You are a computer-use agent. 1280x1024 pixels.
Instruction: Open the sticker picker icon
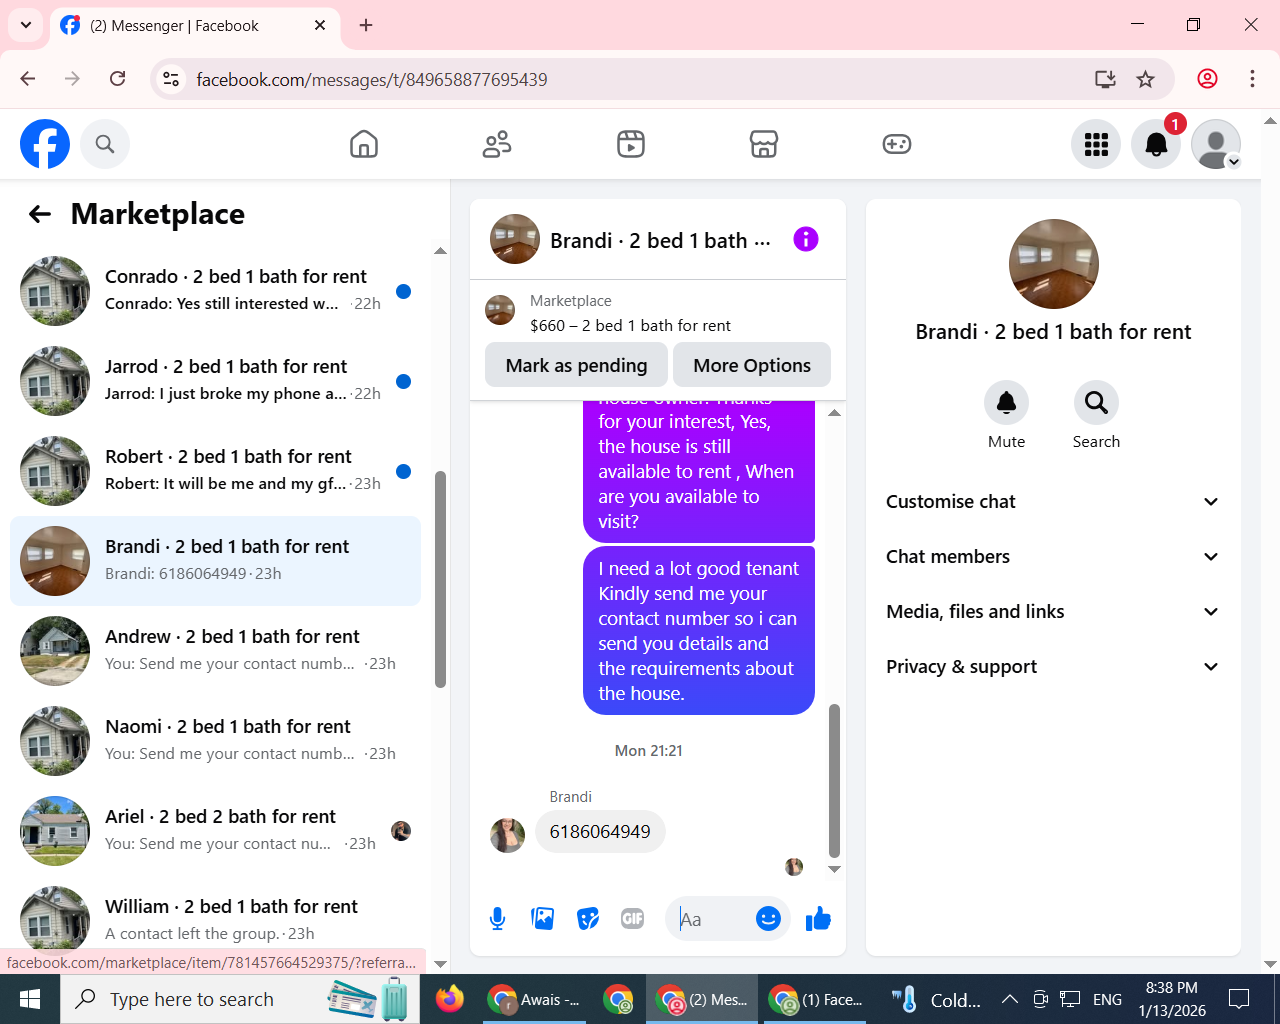(x=588, y=918)
